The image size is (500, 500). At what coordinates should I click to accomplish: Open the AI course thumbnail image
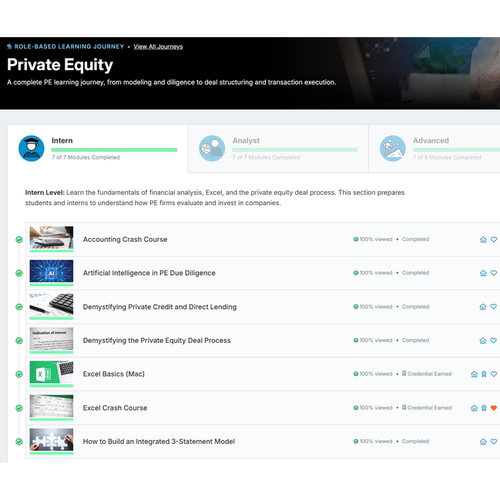click(51, 272)
